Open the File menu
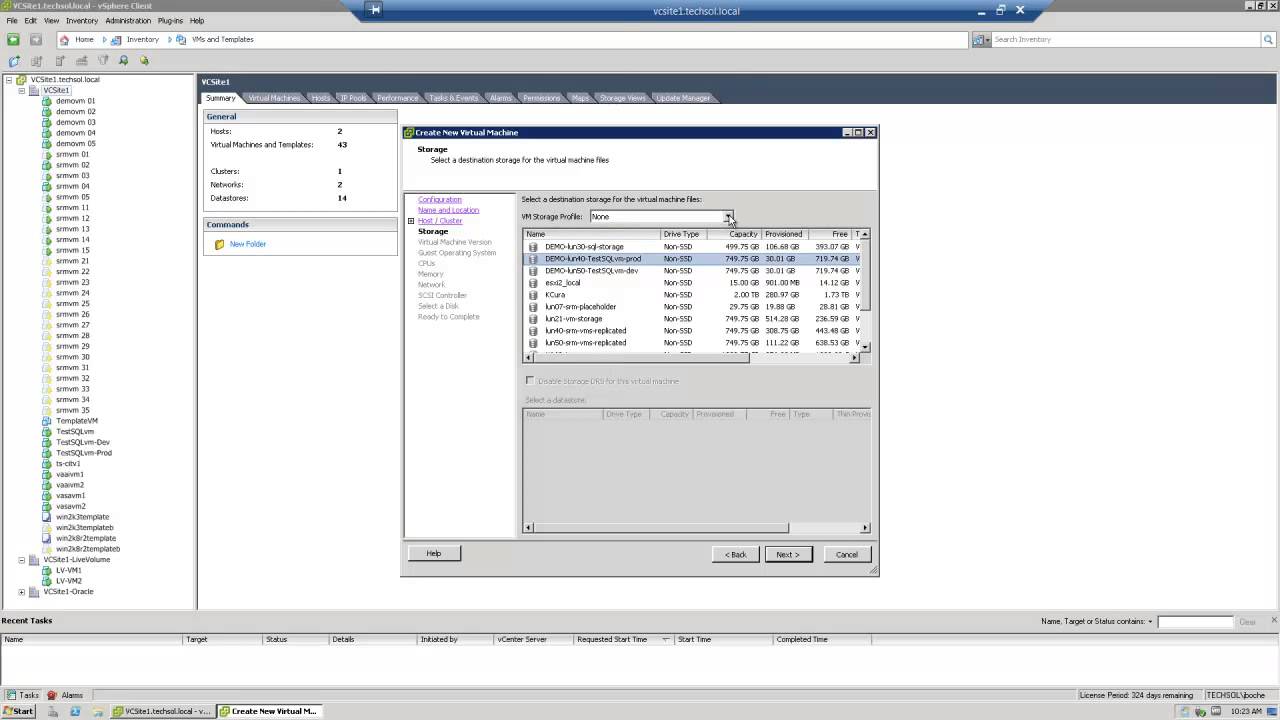The image size is (1280, 720). pos(12,20)
